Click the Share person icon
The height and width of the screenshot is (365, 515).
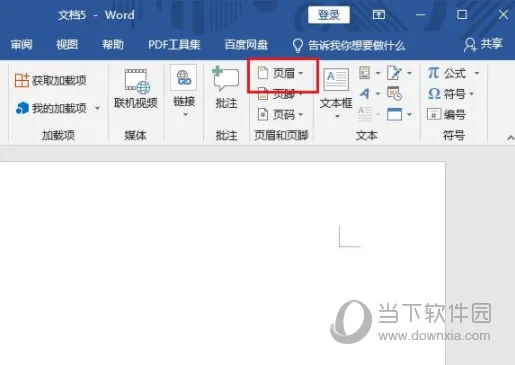pyautogui.click(x=470, y=45)
